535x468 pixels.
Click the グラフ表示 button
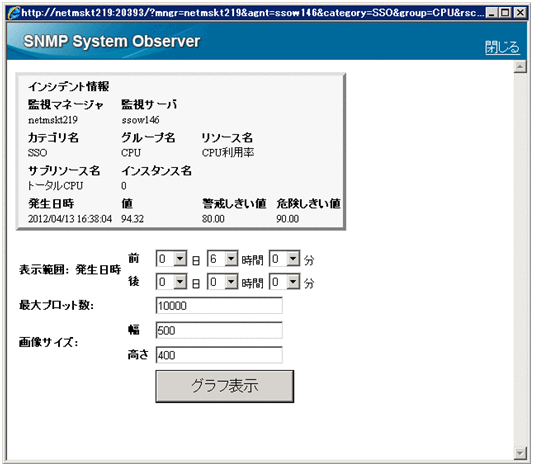225,386
